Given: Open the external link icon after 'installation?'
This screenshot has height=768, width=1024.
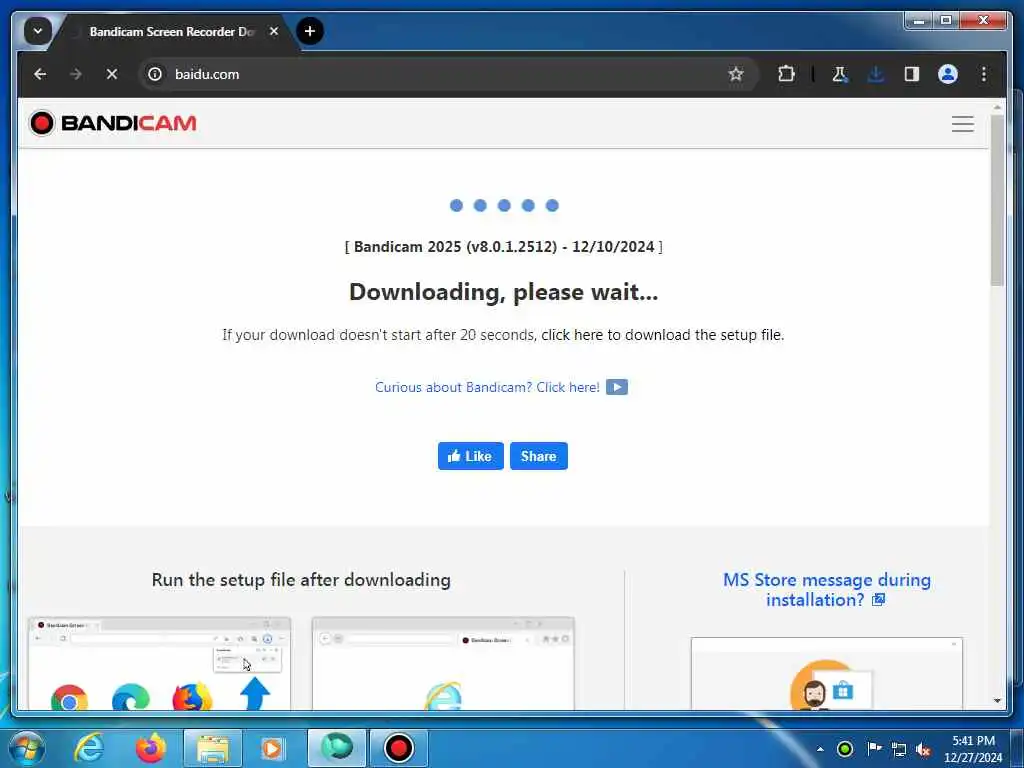Looking at the screenshot, I should [878, 600].
